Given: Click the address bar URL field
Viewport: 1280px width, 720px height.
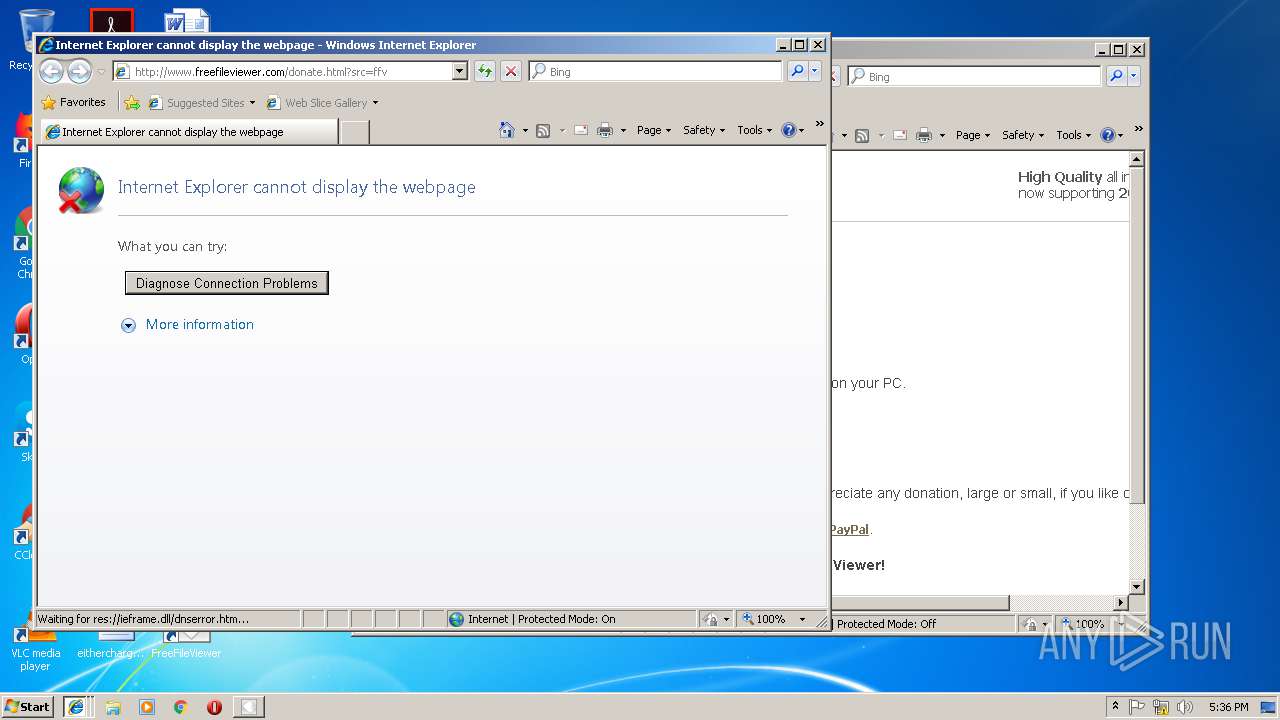Looking at the screenshot, I should [x=291, y=71].
